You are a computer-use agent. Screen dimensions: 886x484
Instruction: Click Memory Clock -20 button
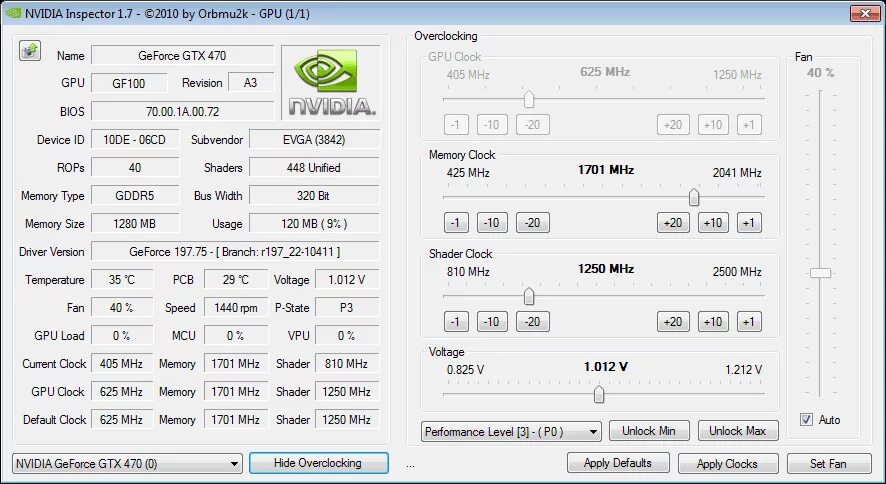click(532, 223)
